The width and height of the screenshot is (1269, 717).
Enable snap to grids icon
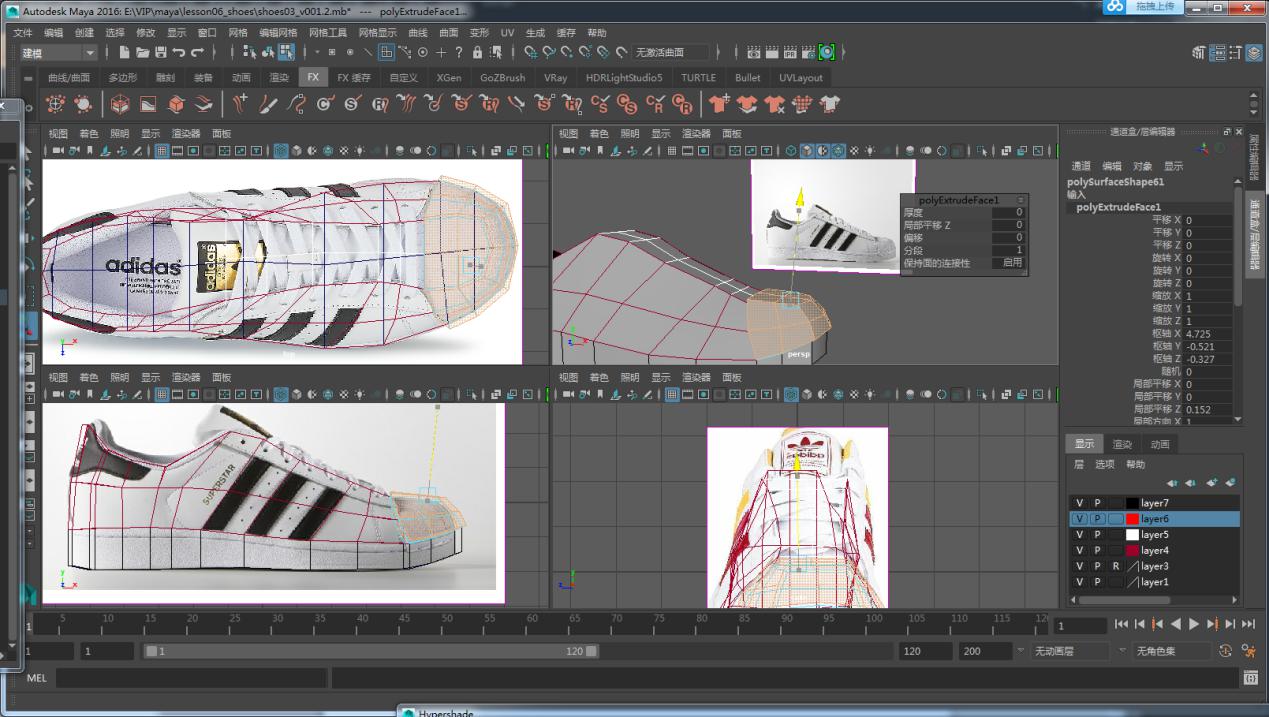[531, 52]
